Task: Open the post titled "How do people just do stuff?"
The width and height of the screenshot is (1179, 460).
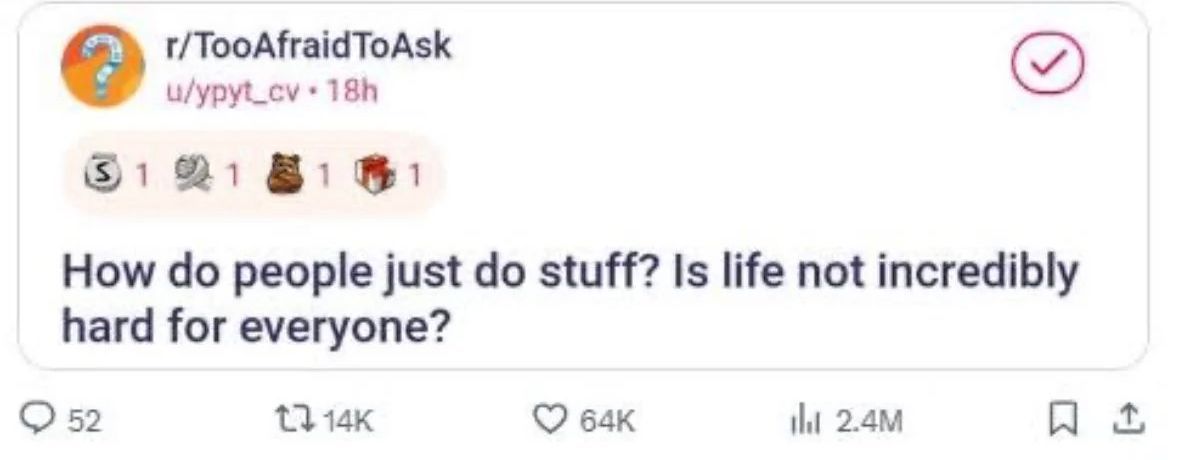Action: (570, 299)
